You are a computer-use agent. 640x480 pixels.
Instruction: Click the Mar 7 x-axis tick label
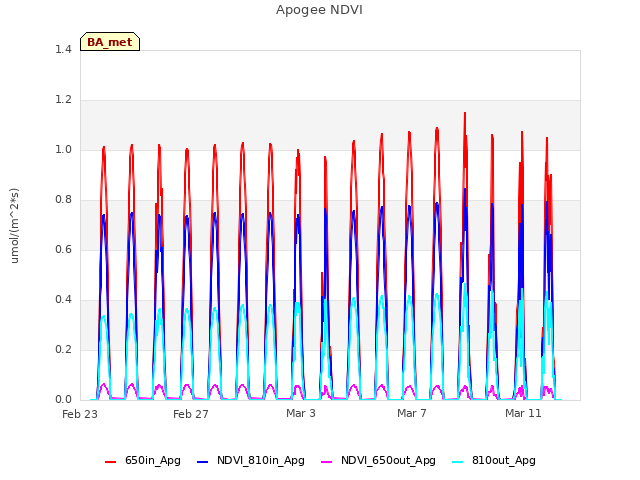coord(412,413)
